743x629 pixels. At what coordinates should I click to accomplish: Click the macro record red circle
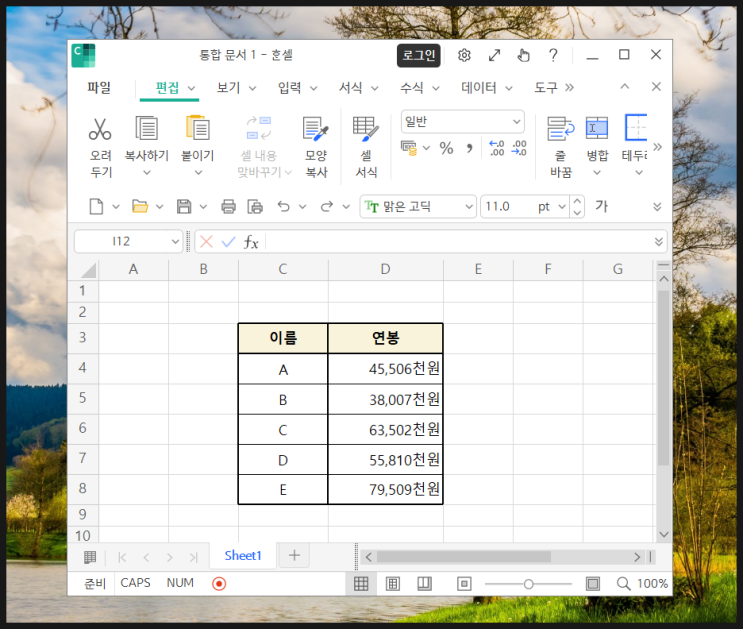click(219, 583)
